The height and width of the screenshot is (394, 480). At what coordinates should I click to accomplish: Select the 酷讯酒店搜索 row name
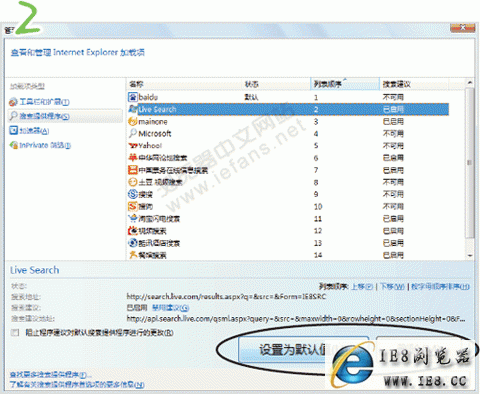point(159,243)
